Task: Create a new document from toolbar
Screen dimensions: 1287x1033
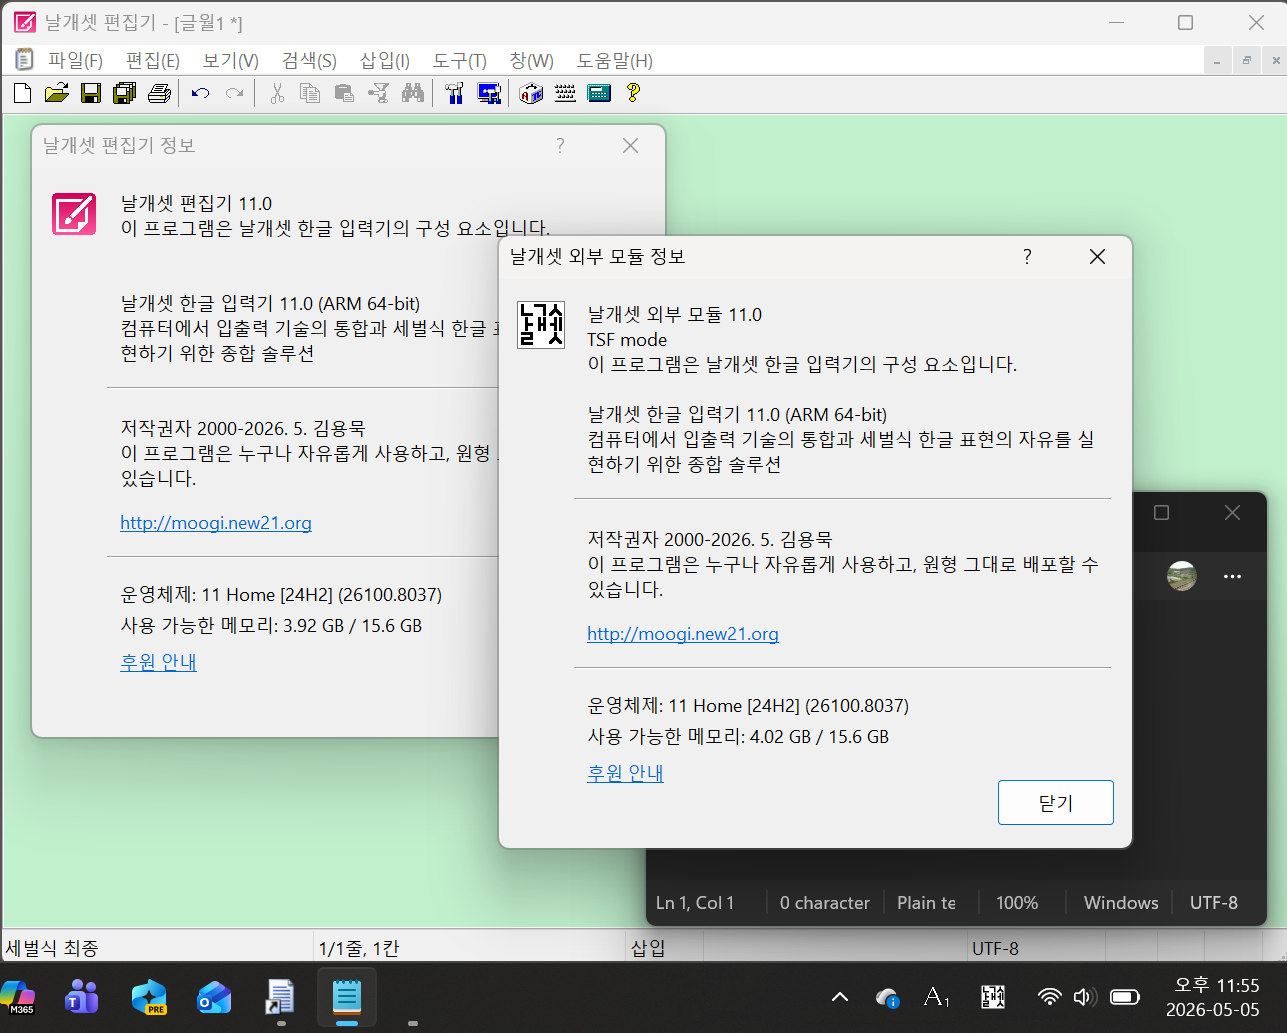Action: (x=22, y=94)
